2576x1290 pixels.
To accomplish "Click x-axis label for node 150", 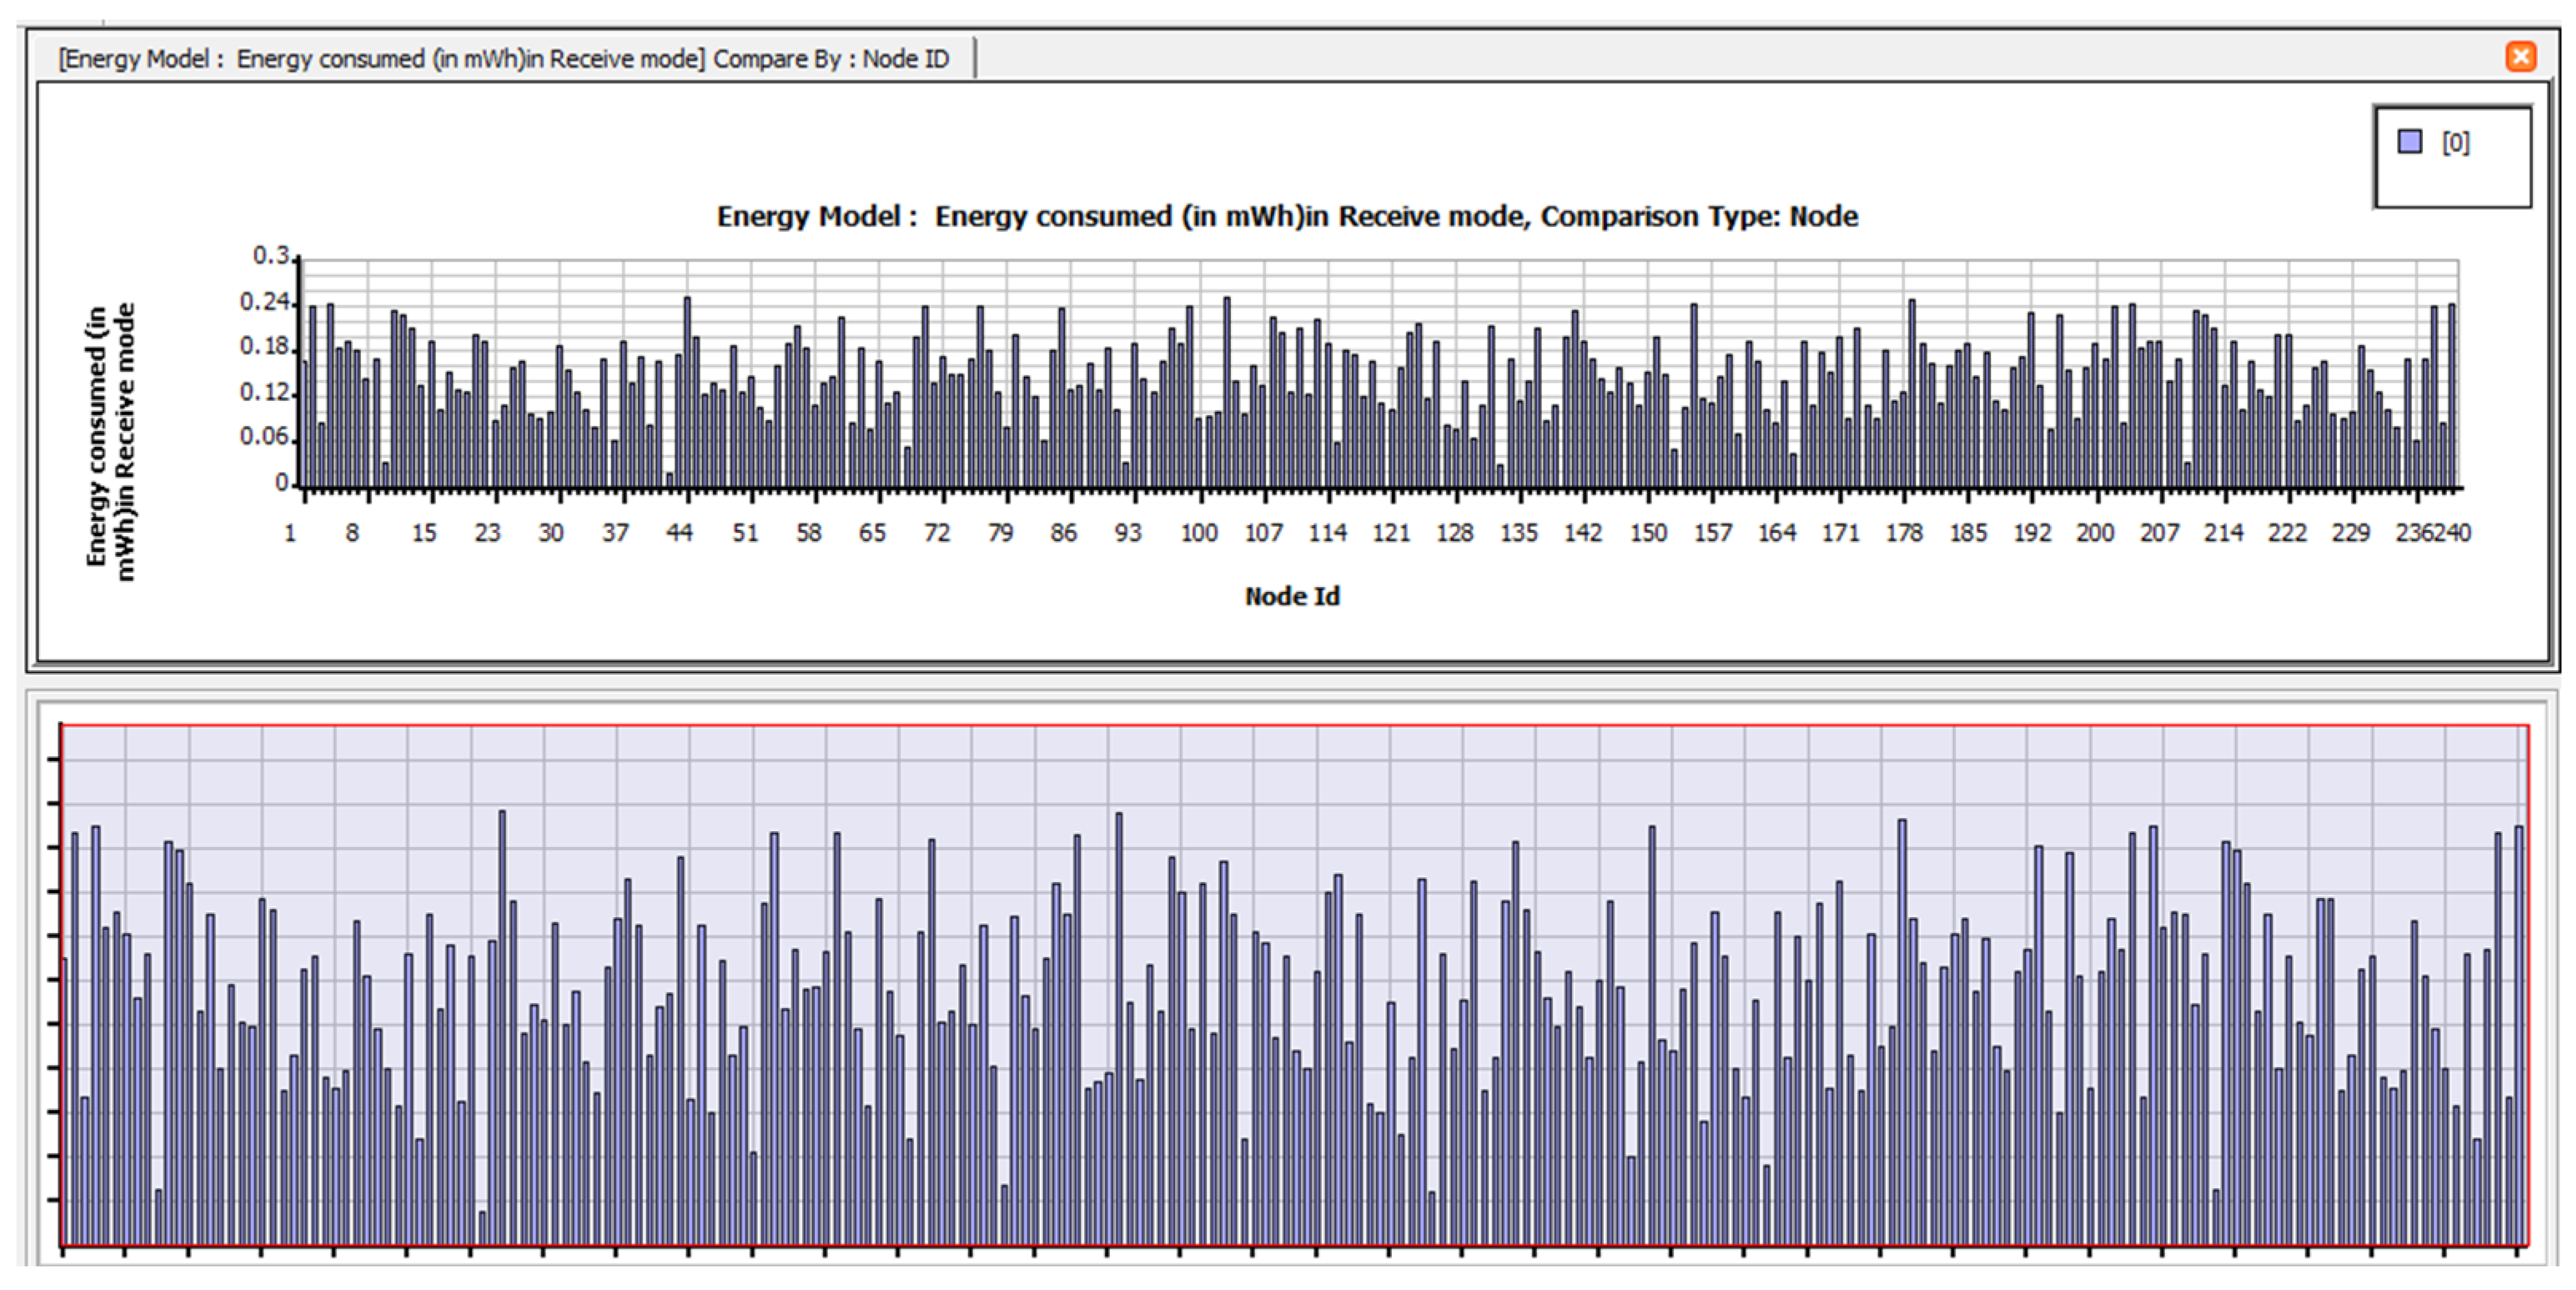I will [1648, 533].
